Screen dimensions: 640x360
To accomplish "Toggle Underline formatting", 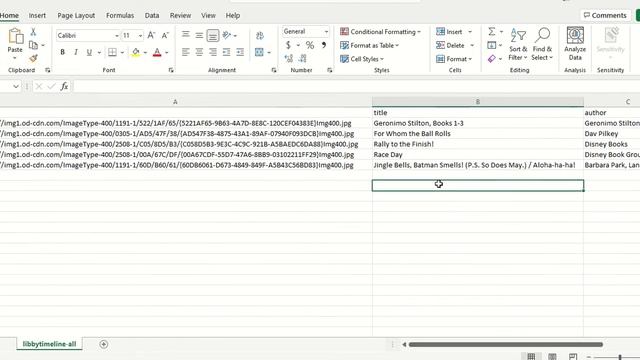I will click(89, 52).
